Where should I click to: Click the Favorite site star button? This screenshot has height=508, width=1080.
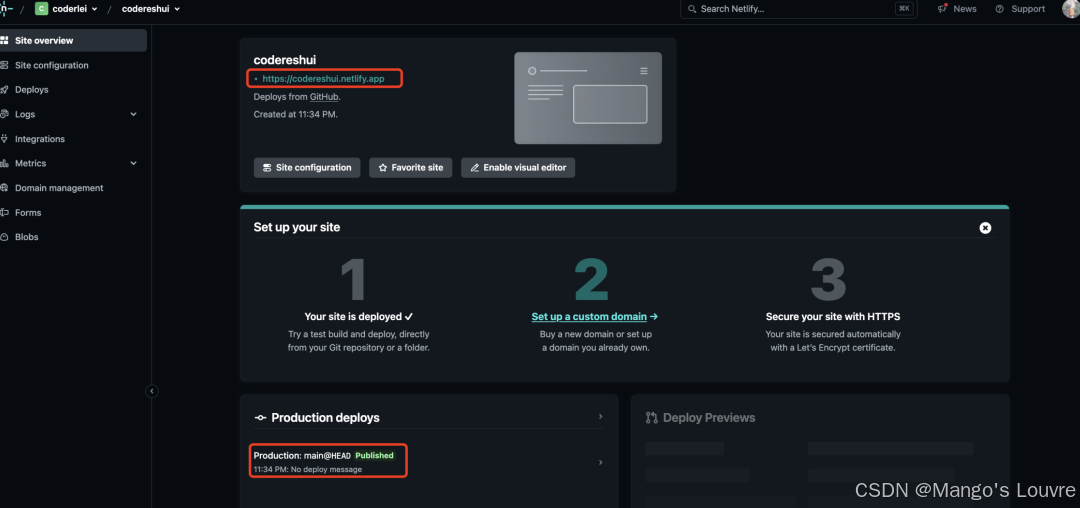point(410,168)
